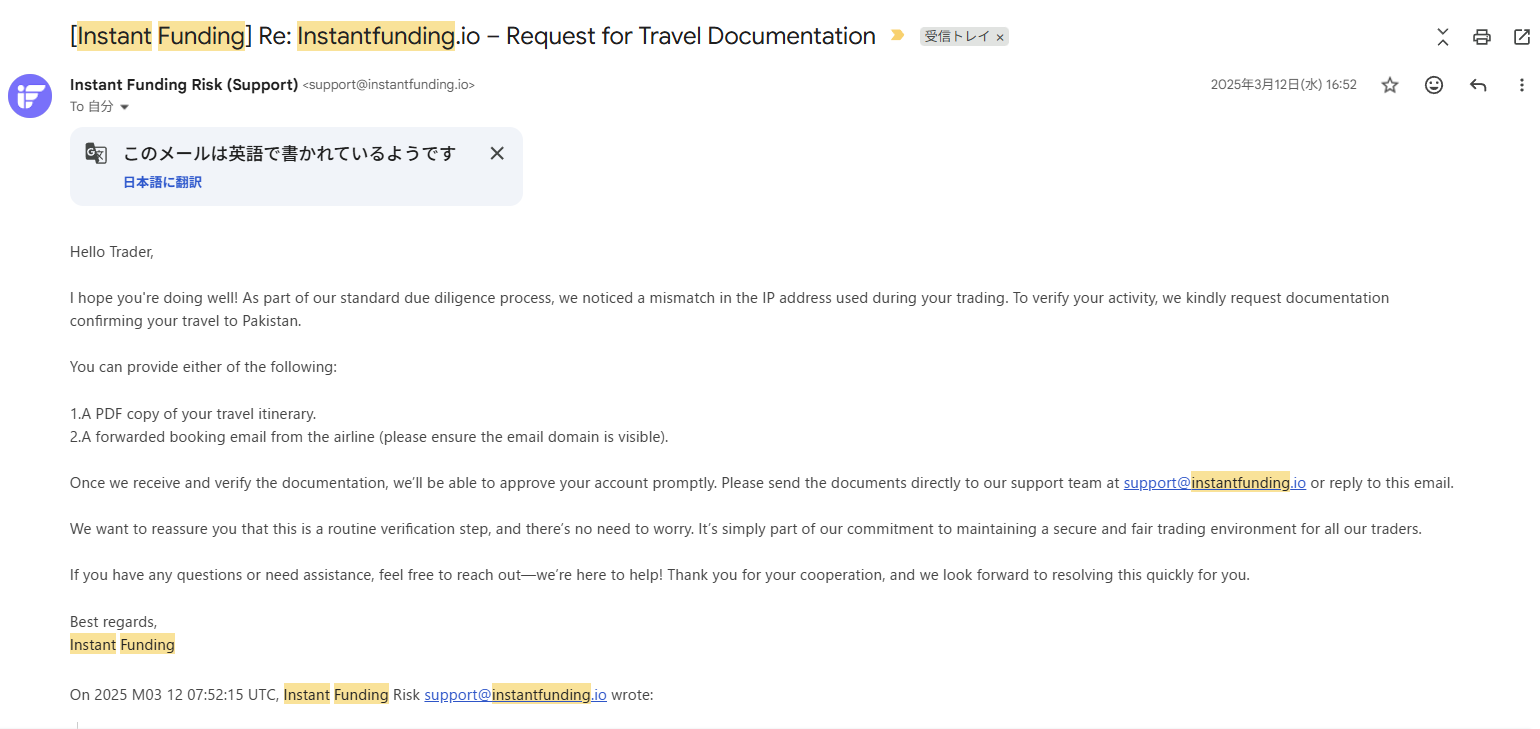1540x729 pixels.
Task: Open support@instantfunding.io link in the email body
Action: point(1214,483)
